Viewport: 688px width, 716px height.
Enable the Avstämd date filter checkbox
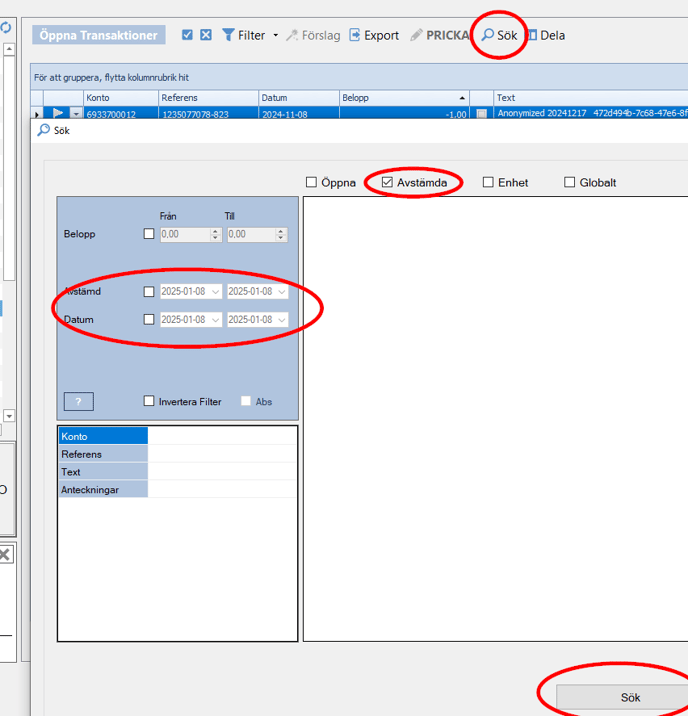[149, 291]
